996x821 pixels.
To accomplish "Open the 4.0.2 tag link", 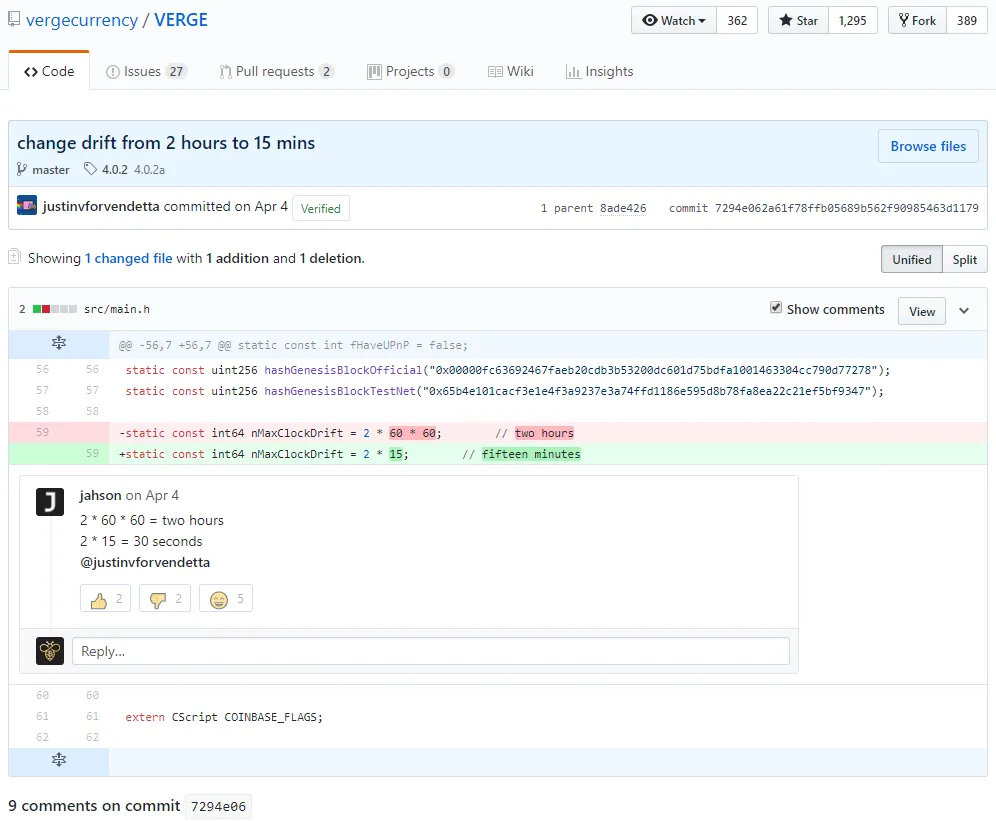I will (x=114, y=170).
